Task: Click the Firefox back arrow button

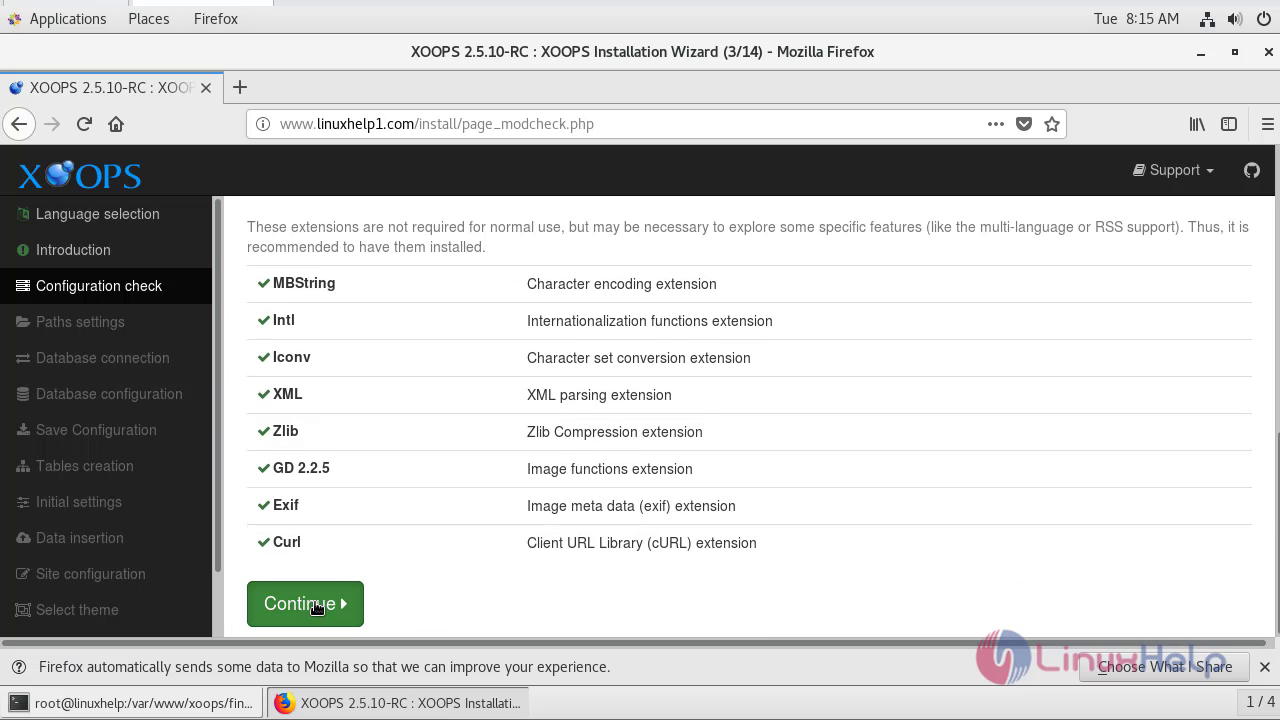Action: point(19,124)
